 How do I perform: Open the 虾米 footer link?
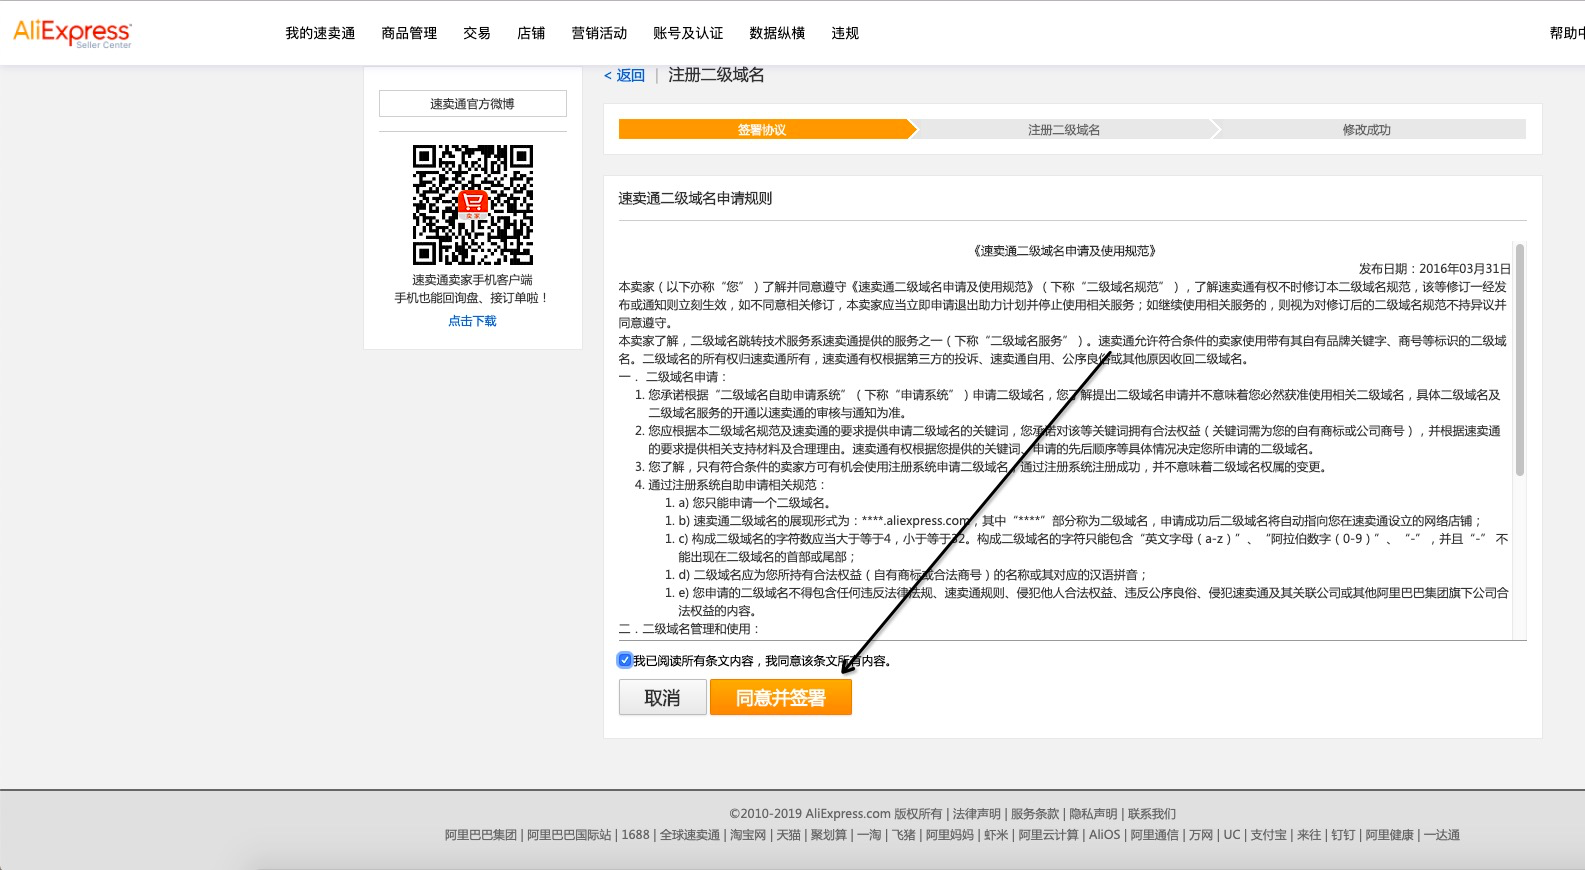[x=996, y=835]
